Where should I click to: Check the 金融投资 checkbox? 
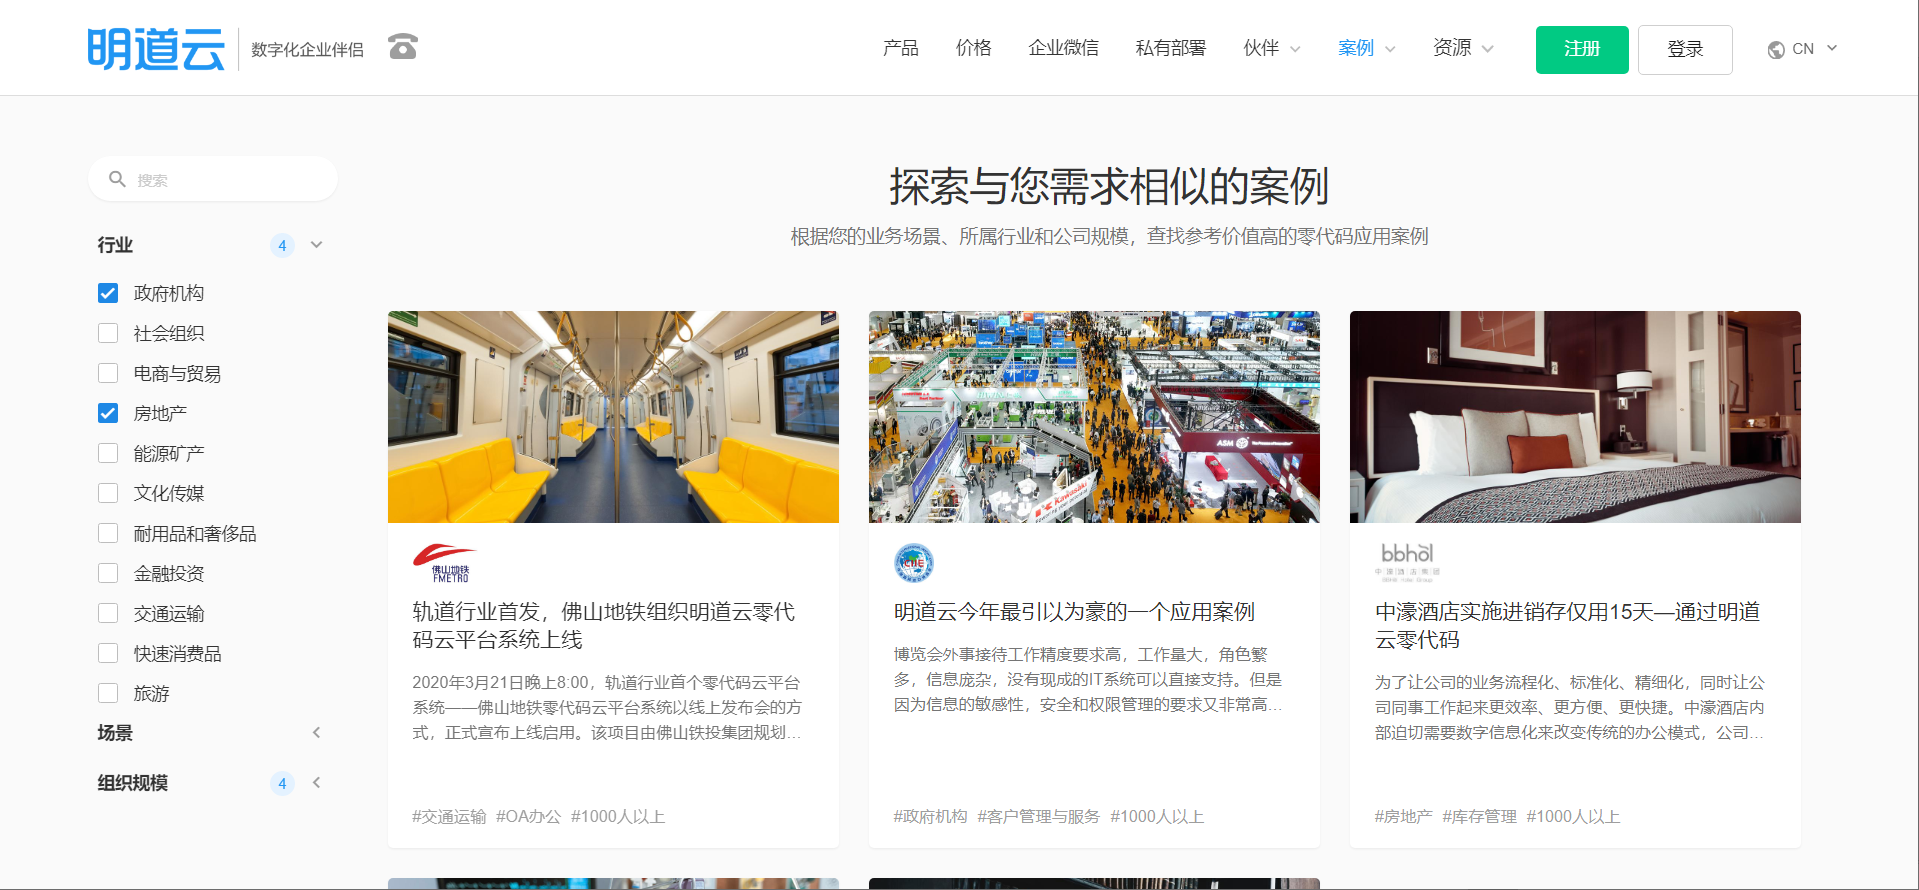[x=108, y=573]
